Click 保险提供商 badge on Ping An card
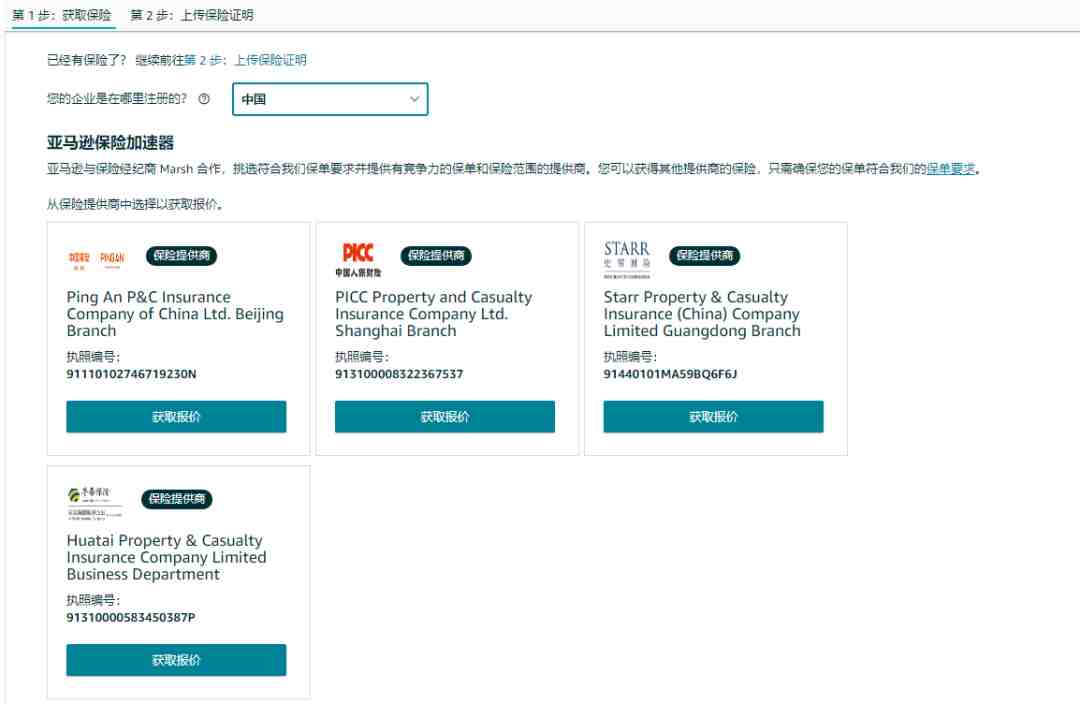 182,256
